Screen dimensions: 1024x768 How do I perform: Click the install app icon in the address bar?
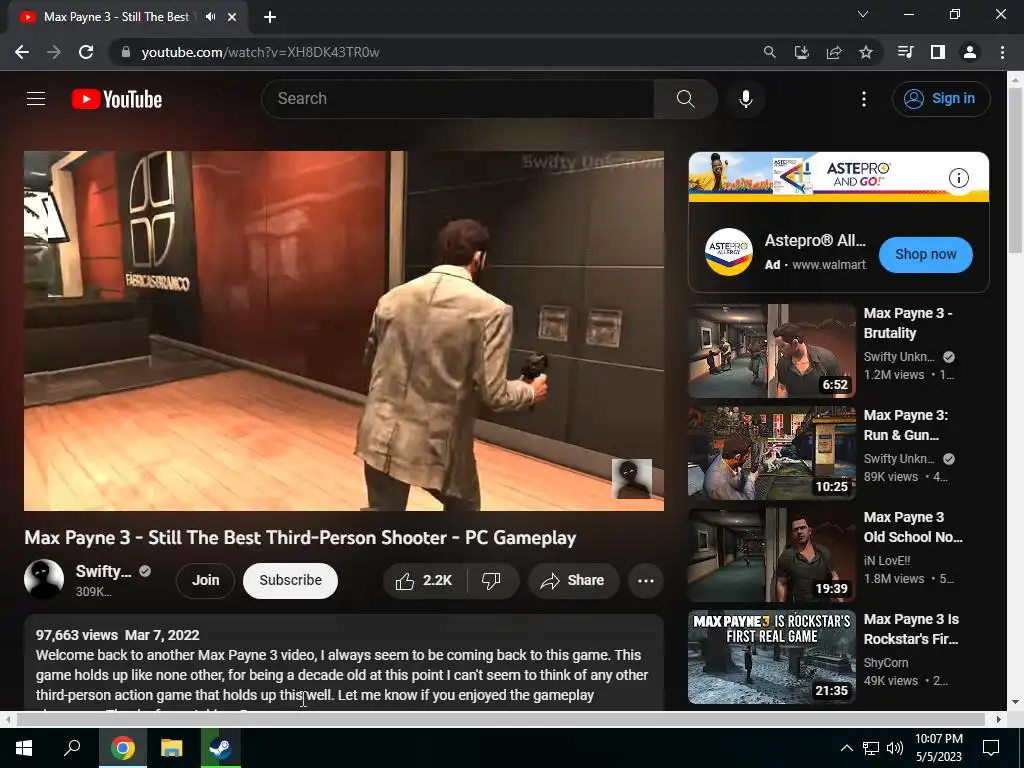click(x=801, y=52)
